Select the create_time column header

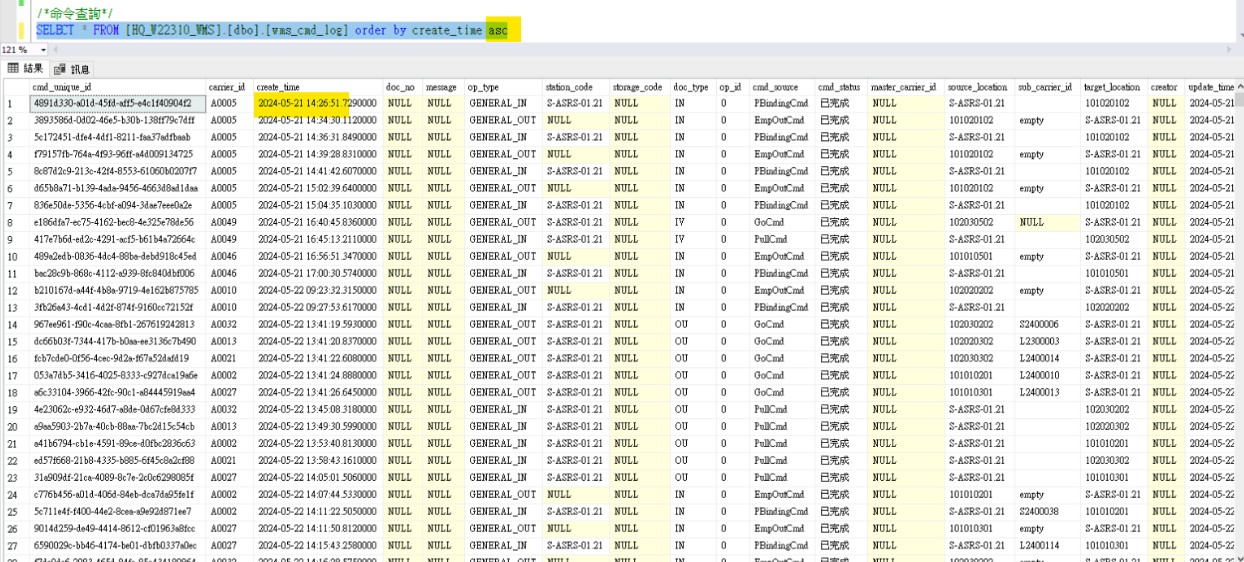[278, 88]
